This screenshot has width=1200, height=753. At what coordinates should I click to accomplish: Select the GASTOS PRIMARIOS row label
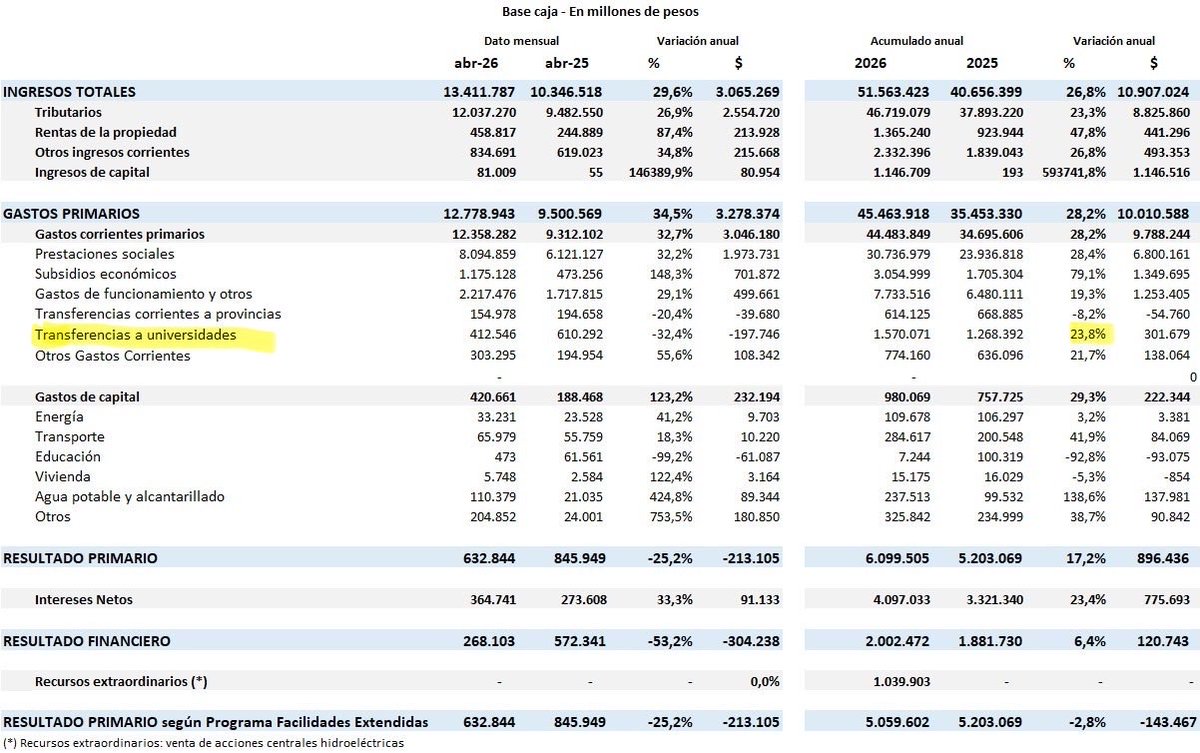(x=71, y=214)
